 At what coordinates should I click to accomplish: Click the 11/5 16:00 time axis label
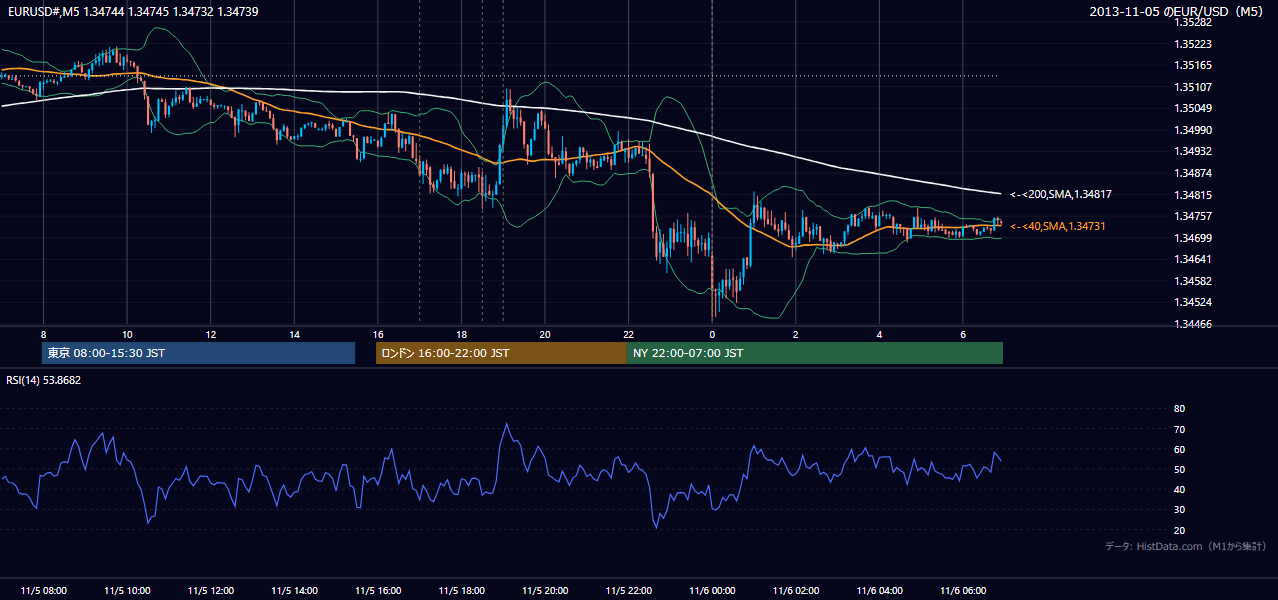click(x=377, y=590)
